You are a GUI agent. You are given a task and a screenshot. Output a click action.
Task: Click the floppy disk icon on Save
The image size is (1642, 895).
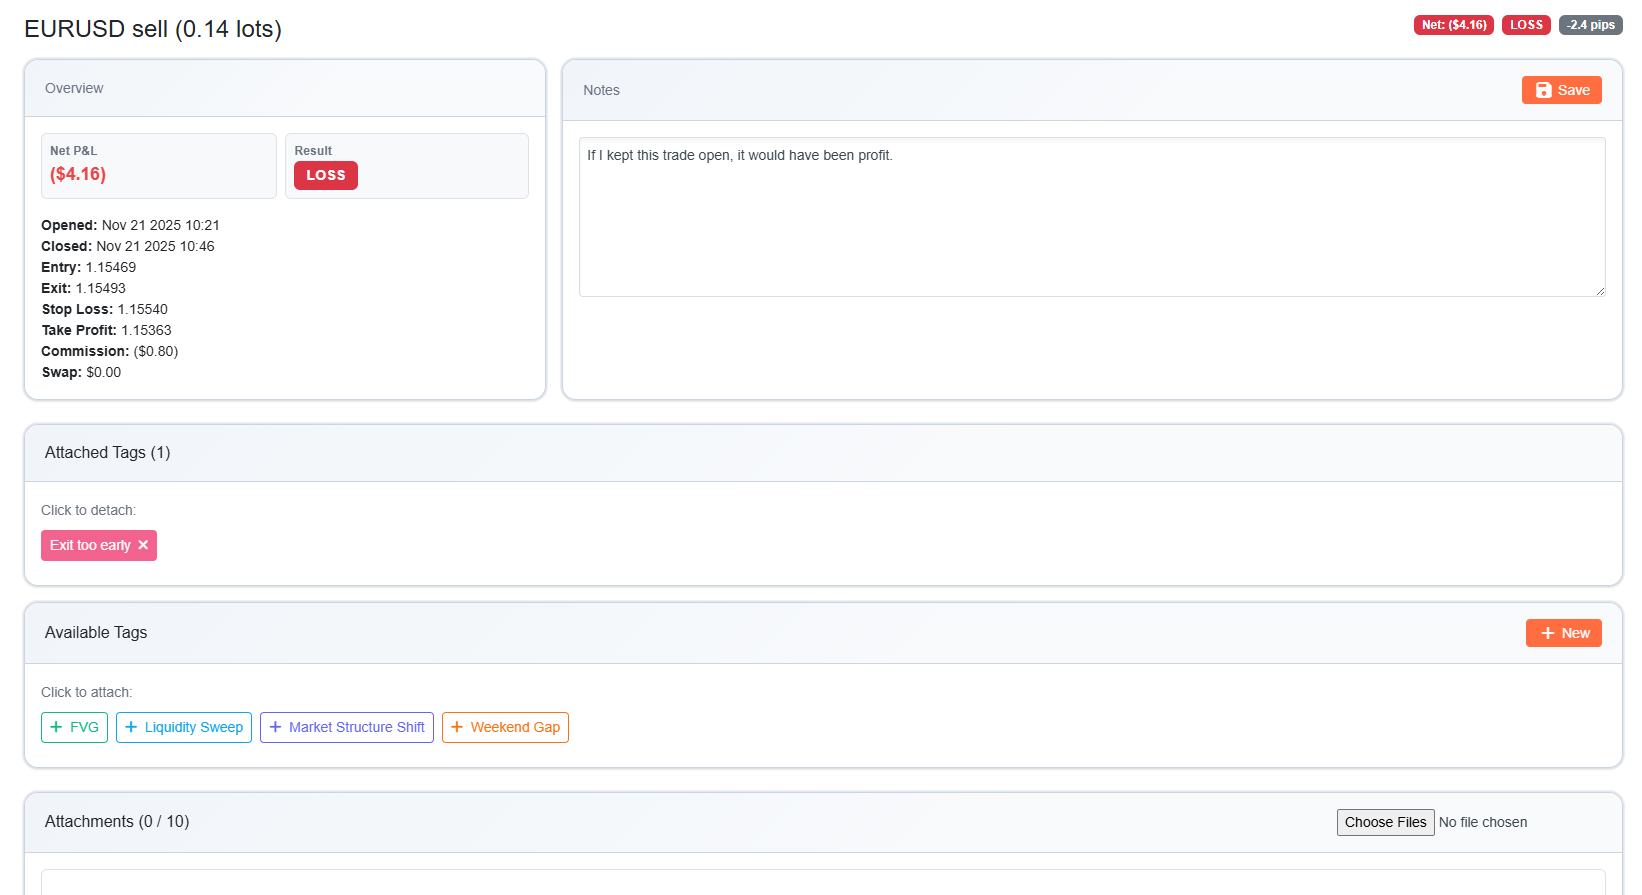(1543, 90)
